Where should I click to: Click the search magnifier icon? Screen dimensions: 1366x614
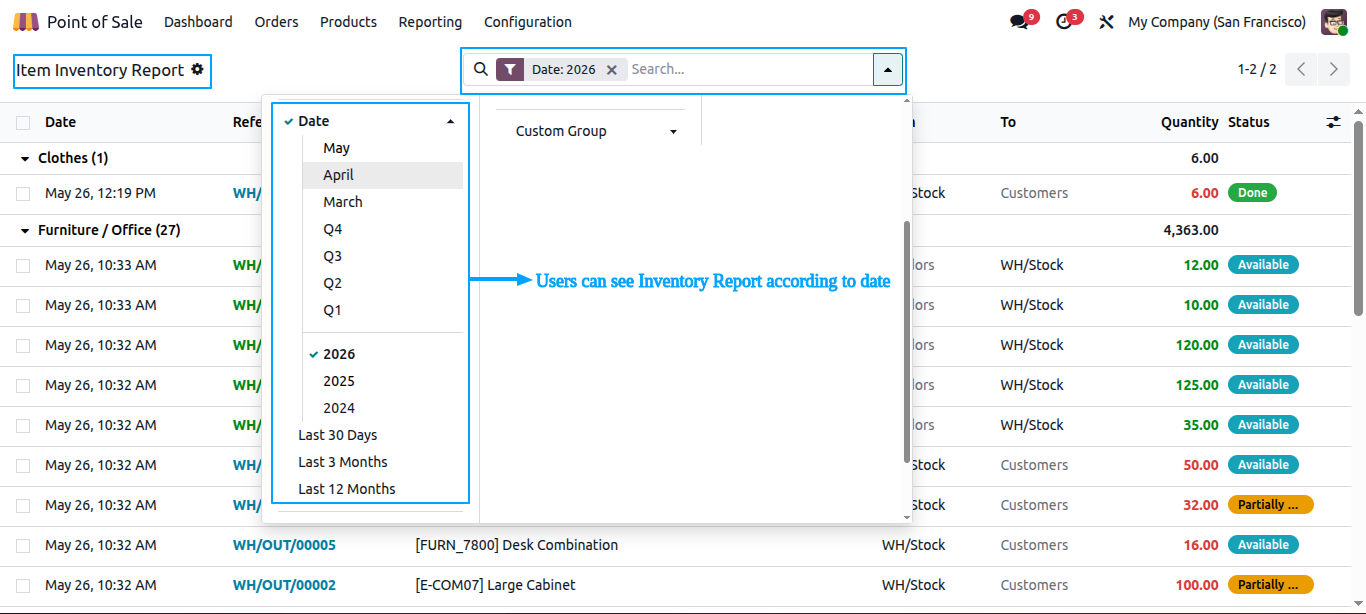pyautogui.click(x=481, y=69)
